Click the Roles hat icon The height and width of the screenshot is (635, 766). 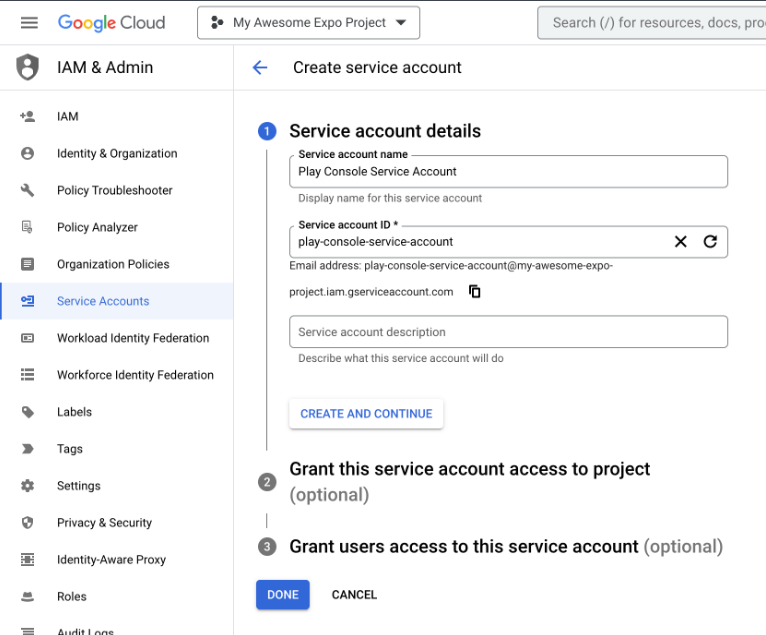(27, 596)
